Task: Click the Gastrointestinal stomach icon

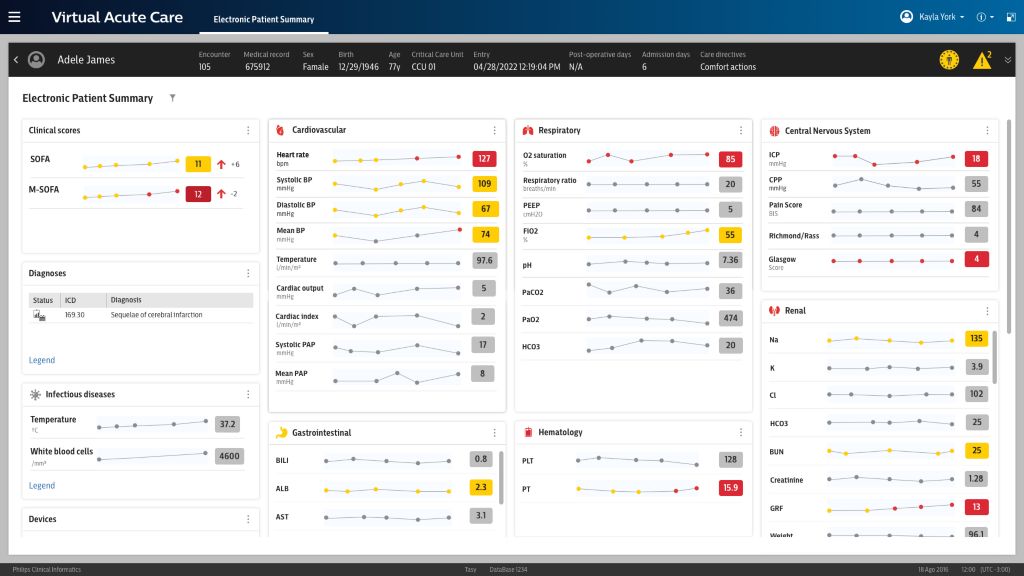Action: coord(281,432)
